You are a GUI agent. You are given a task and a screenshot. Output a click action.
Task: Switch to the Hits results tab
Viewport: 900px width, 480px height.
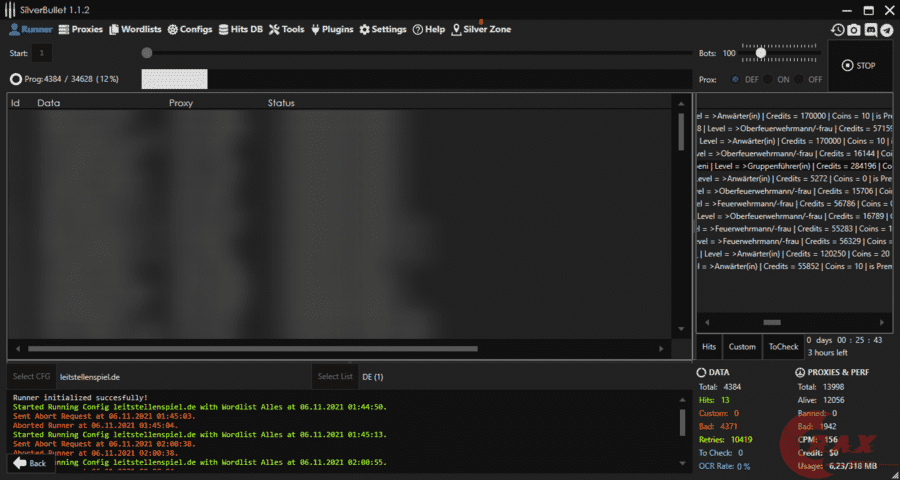click(709, 347)
